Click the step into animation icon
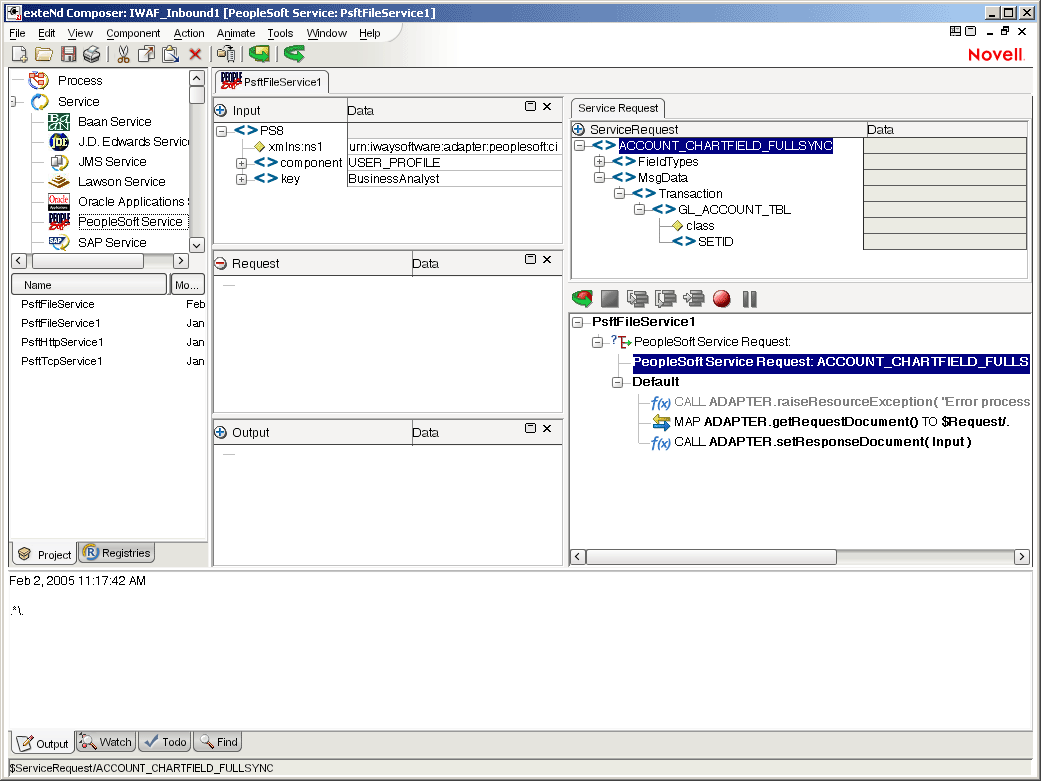1041x781 pixels. click(x=637, y=299)
